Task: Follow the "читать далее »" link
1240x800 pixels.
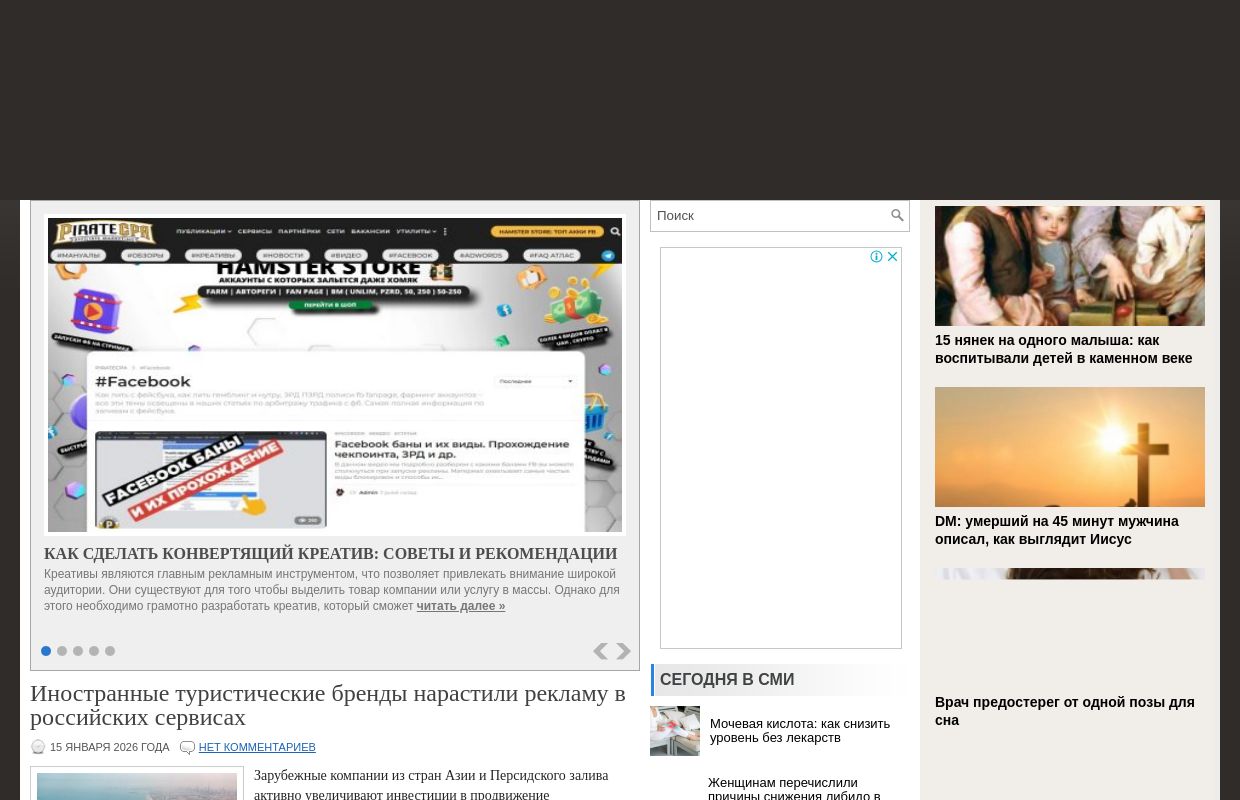Action: tap(460, 606)
